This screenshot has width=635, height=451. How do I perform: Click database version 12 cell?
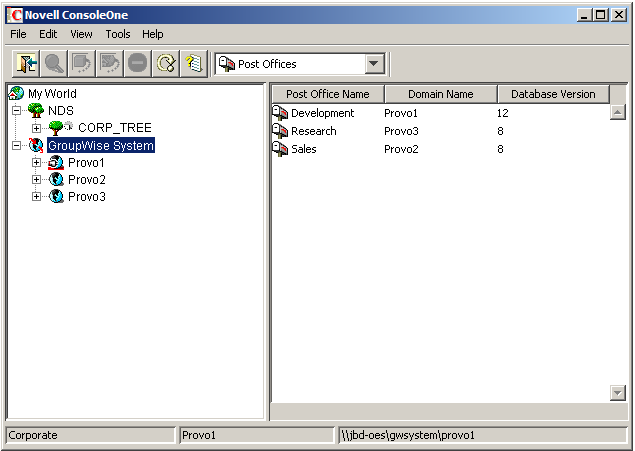(x=503, y=113)
